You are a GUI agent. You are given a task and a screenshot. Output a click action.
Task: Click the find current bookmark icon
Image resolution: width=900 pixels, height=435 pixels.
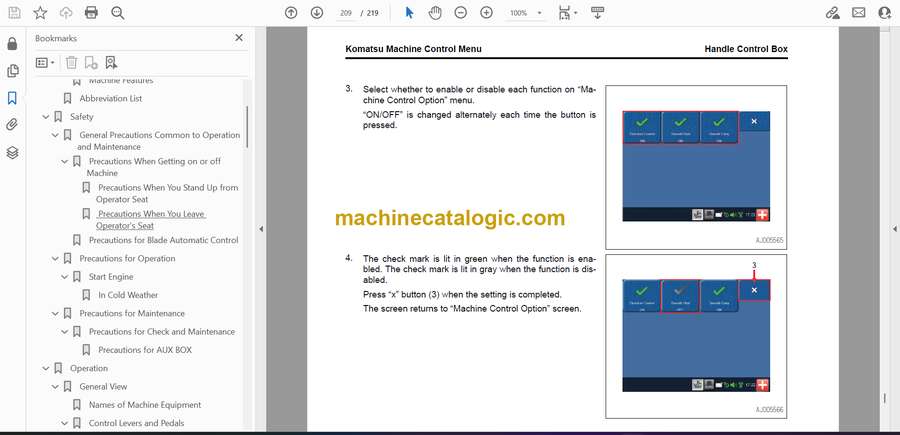[x=111, y=63]
